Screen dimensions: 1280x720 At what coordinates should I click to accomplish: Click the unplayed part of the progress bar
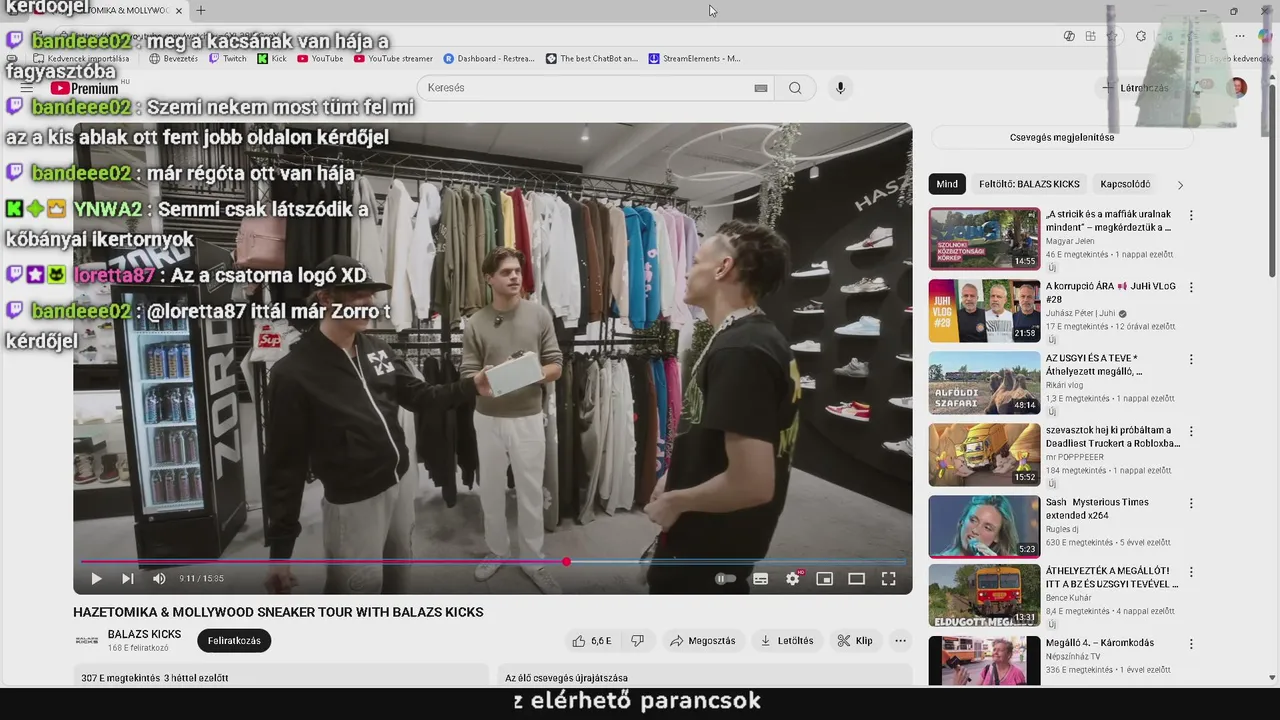click(x=738, y=562)
